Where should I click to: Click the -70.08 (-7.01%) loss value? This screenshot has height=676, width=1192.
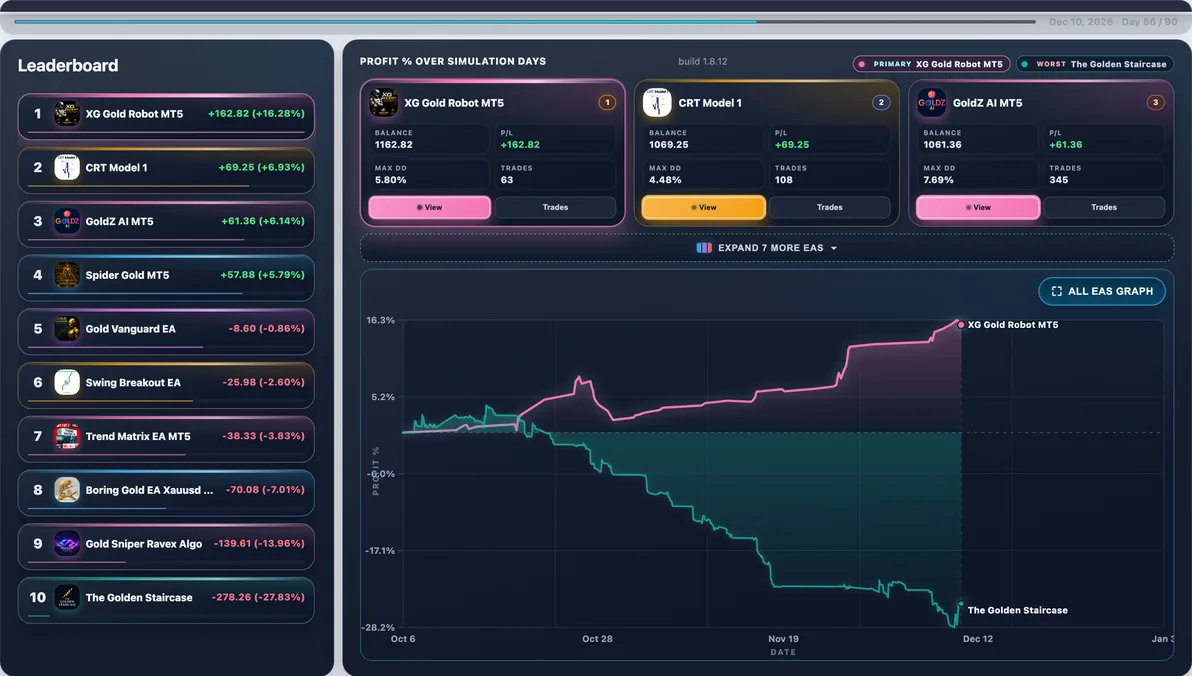265,490
